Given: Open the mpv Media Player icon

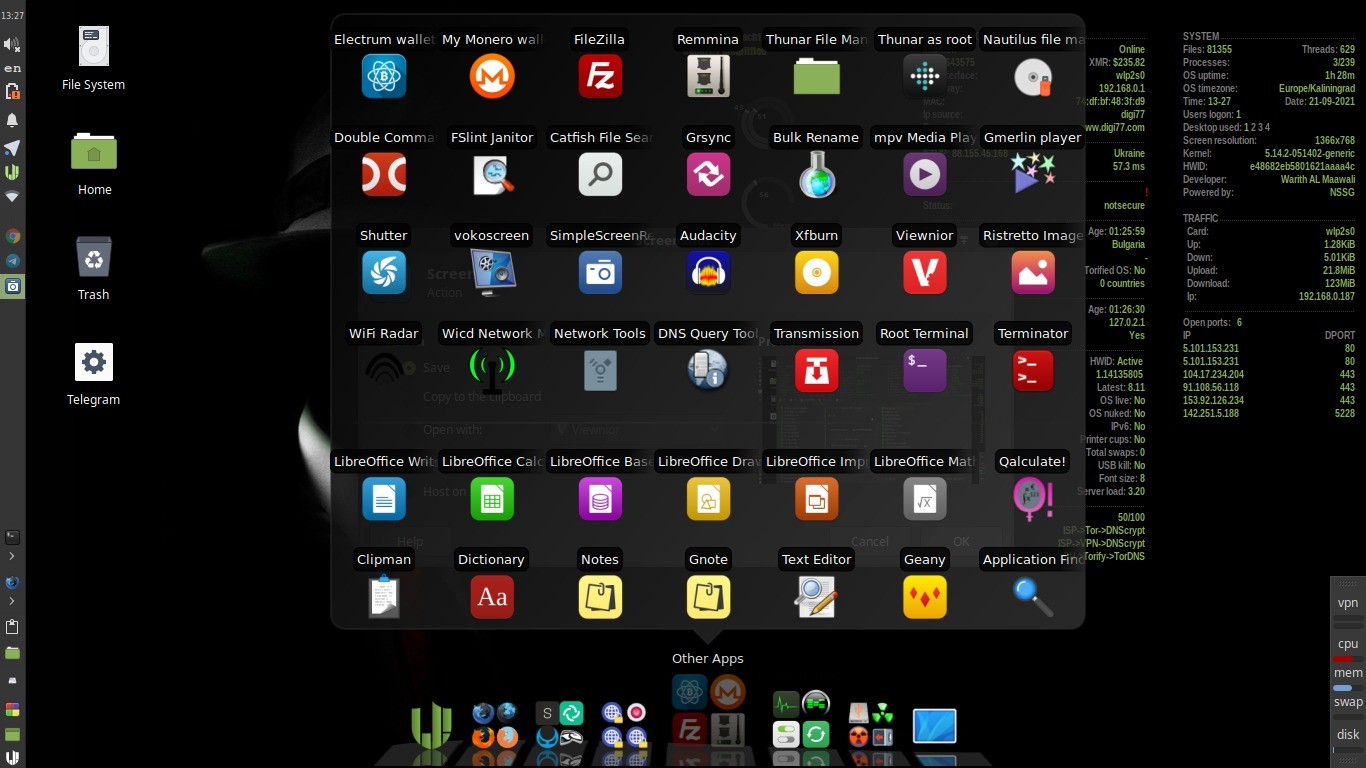Looking at the screenshot, I should pyautogui.click(x=924, y=174).
